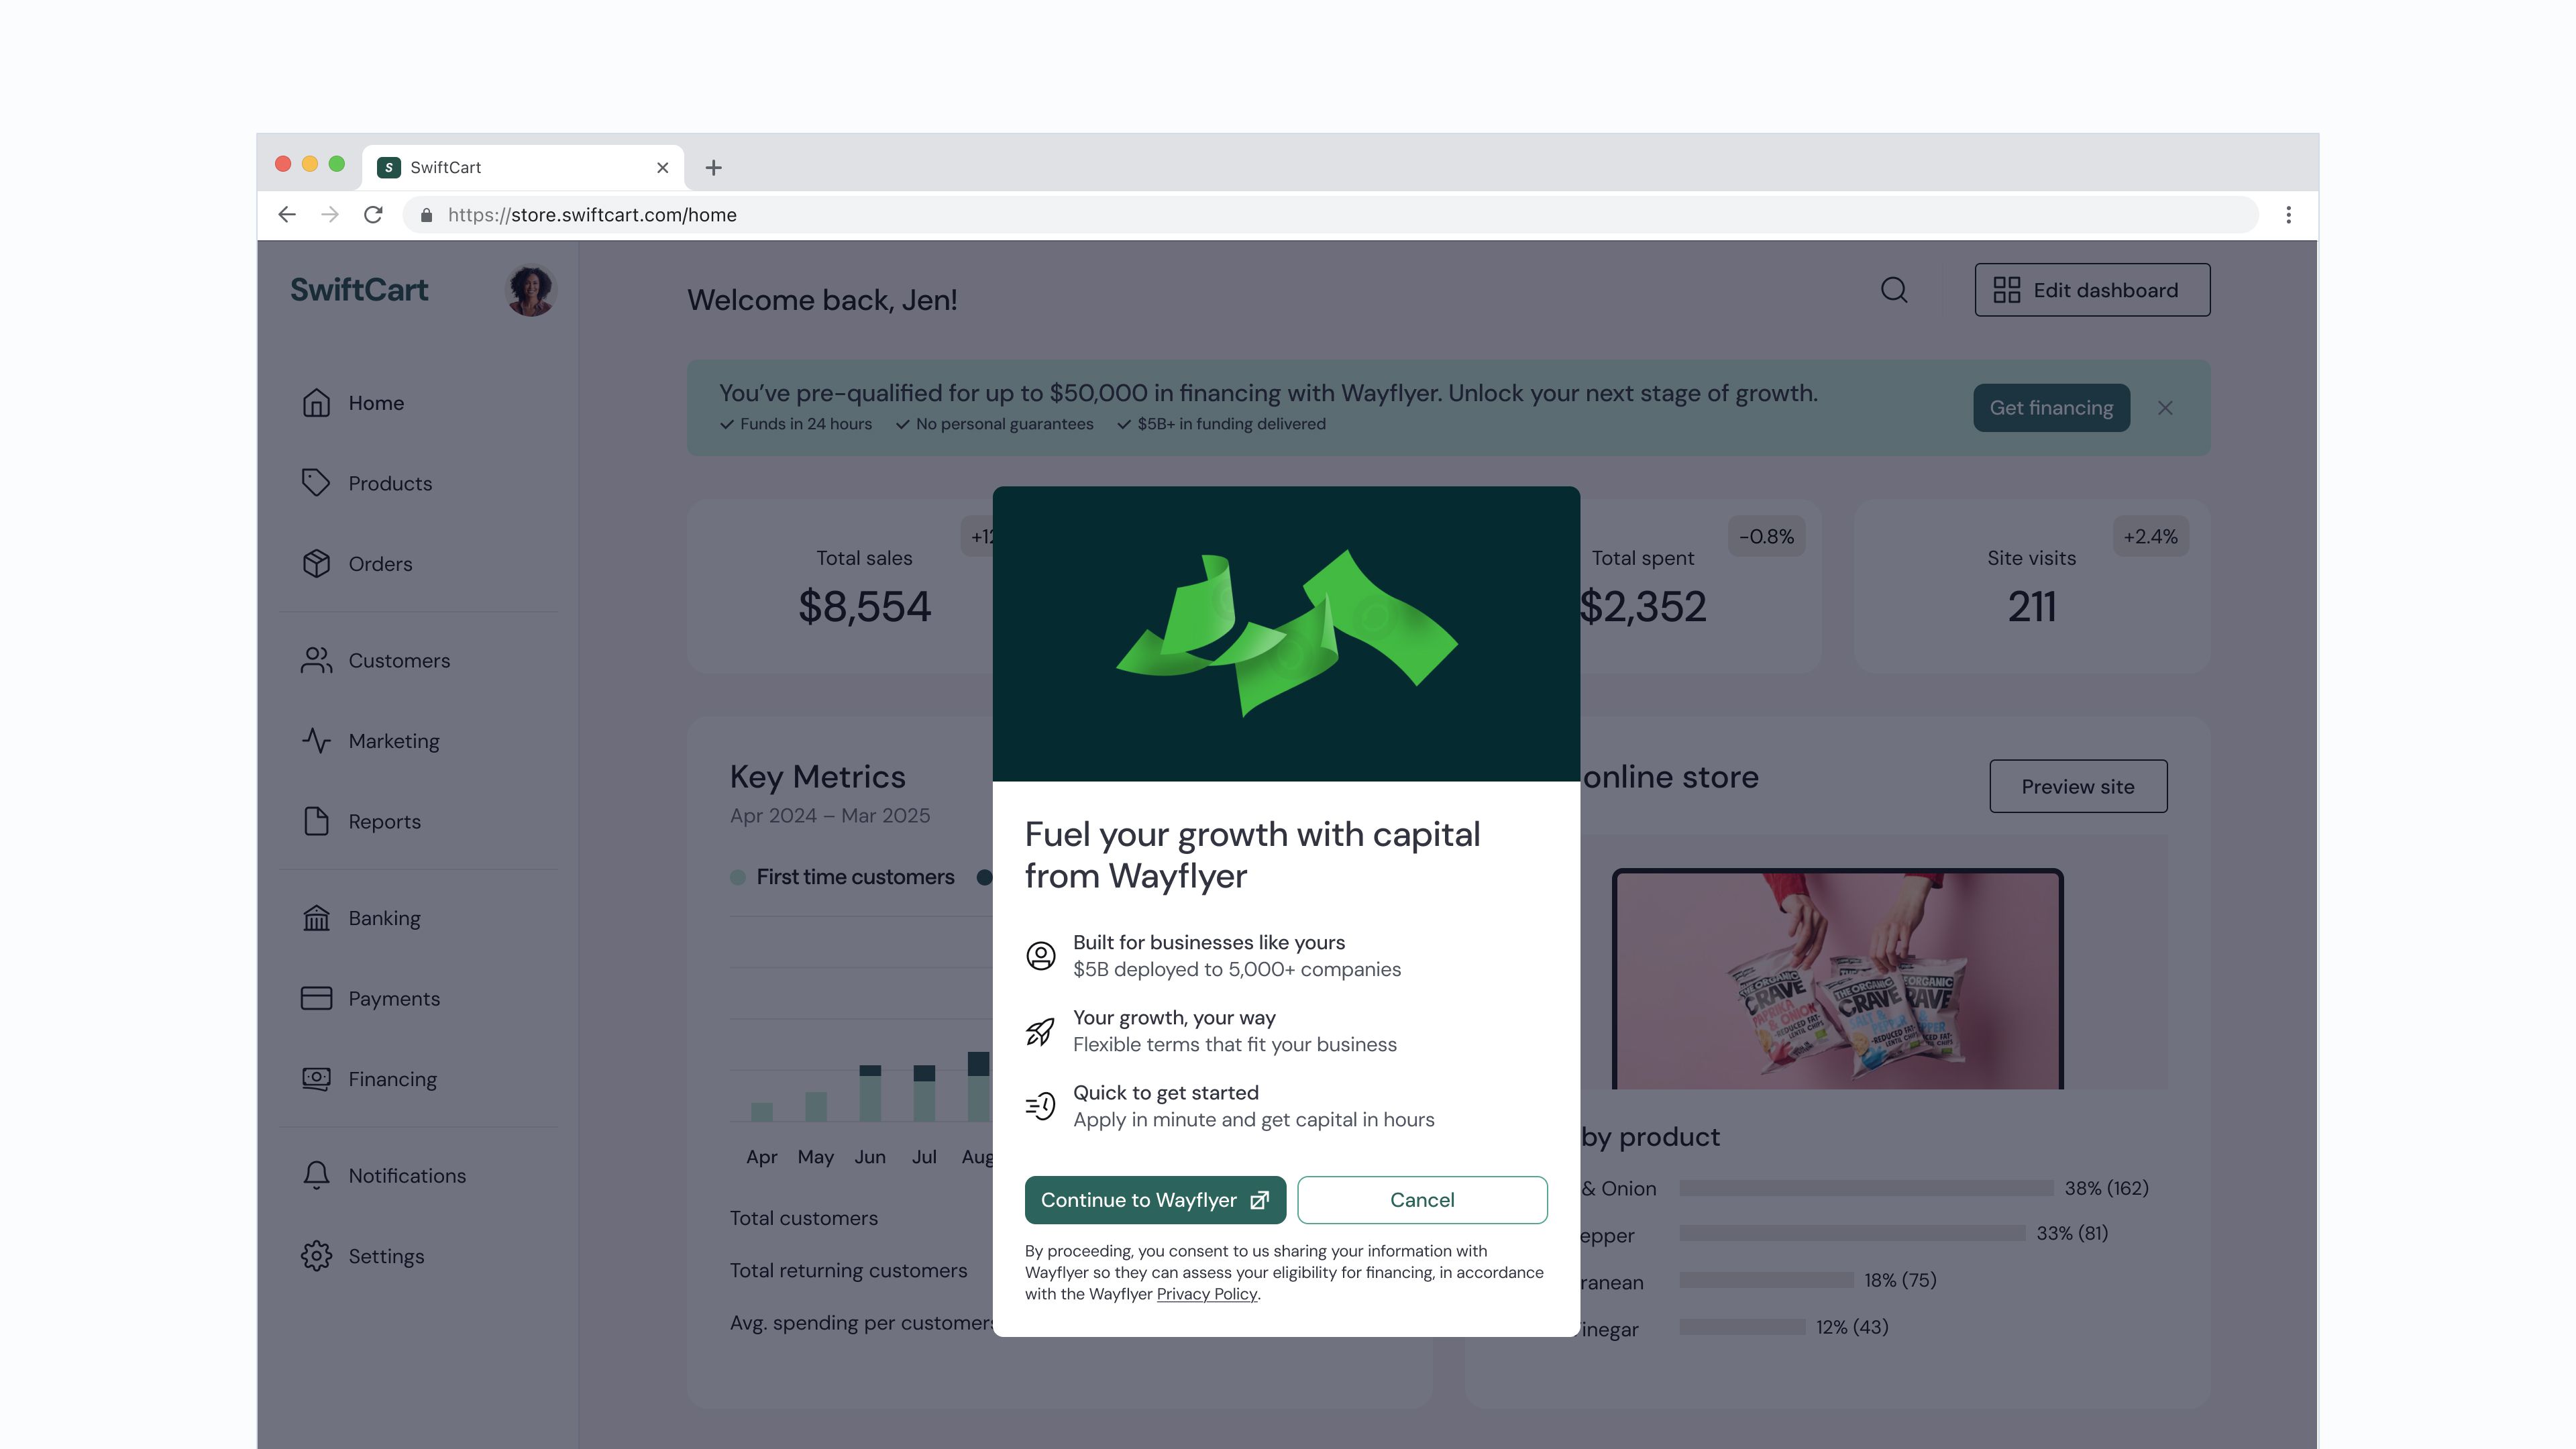
Task: Open the Financing cash icon
Action: [x=316, y=1079]
